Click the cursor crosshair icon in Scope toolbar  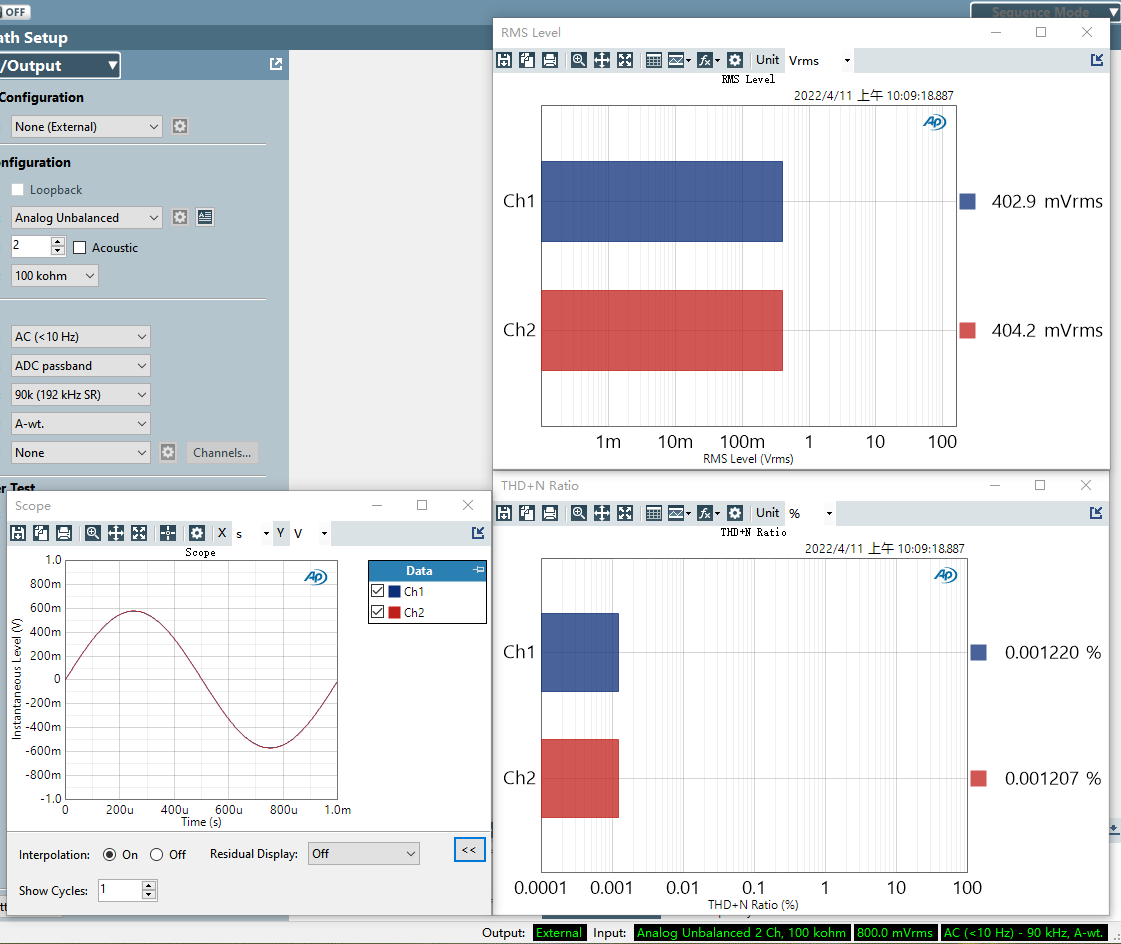pyautogui.click(x=168, y=533)
